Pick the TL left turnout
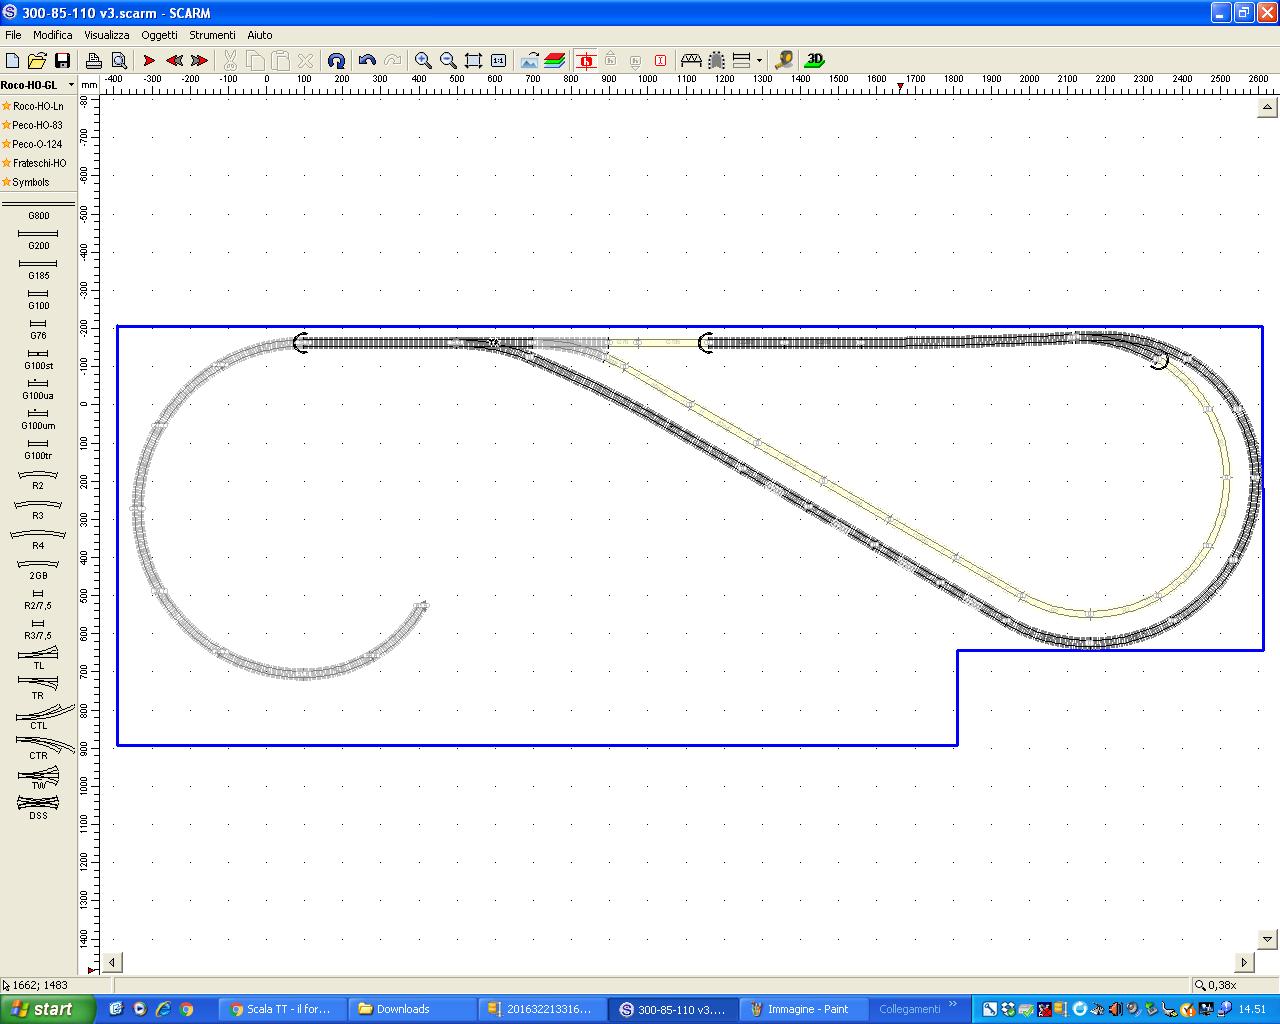 pyautogui.click(x=38, y=658)
